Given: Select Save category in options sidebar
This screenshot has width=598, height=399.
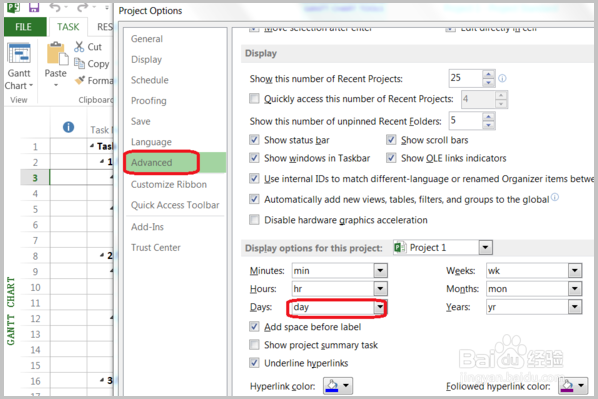Looking at the screenshot, I should (141, 121).
